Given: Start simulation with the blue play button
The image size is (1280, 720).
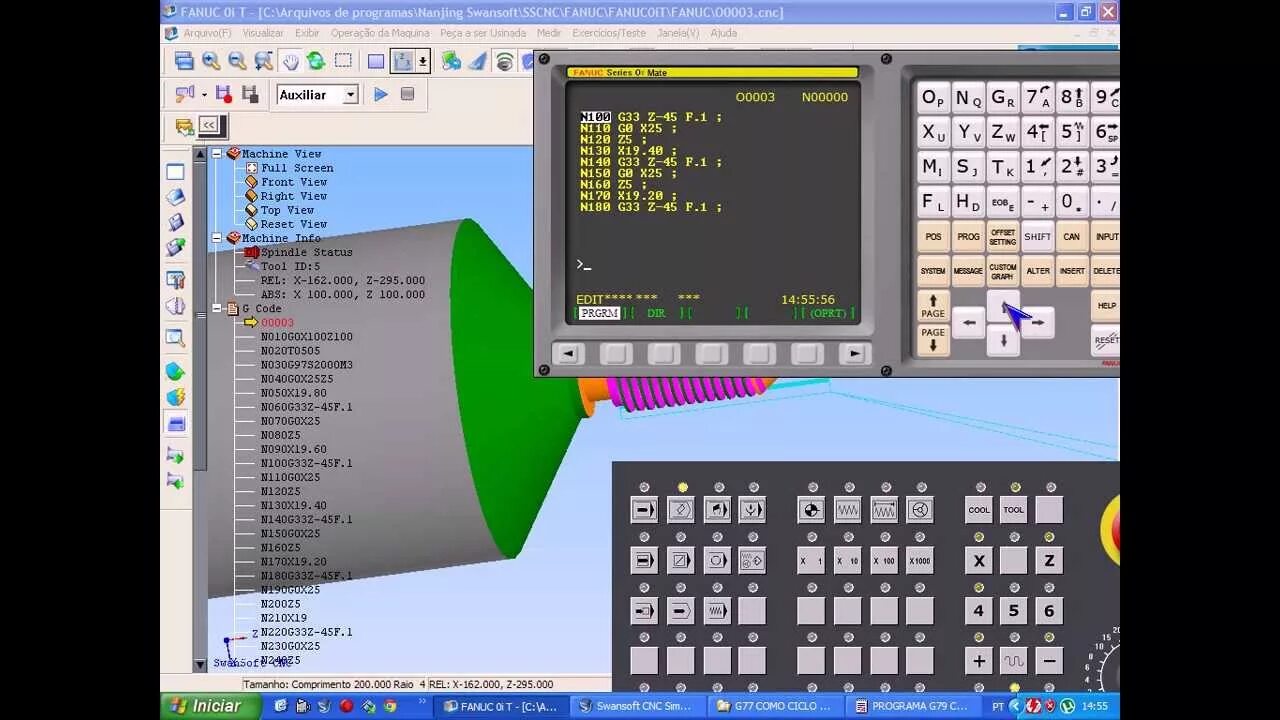Looking at the screenshot, I should [381, 94].
